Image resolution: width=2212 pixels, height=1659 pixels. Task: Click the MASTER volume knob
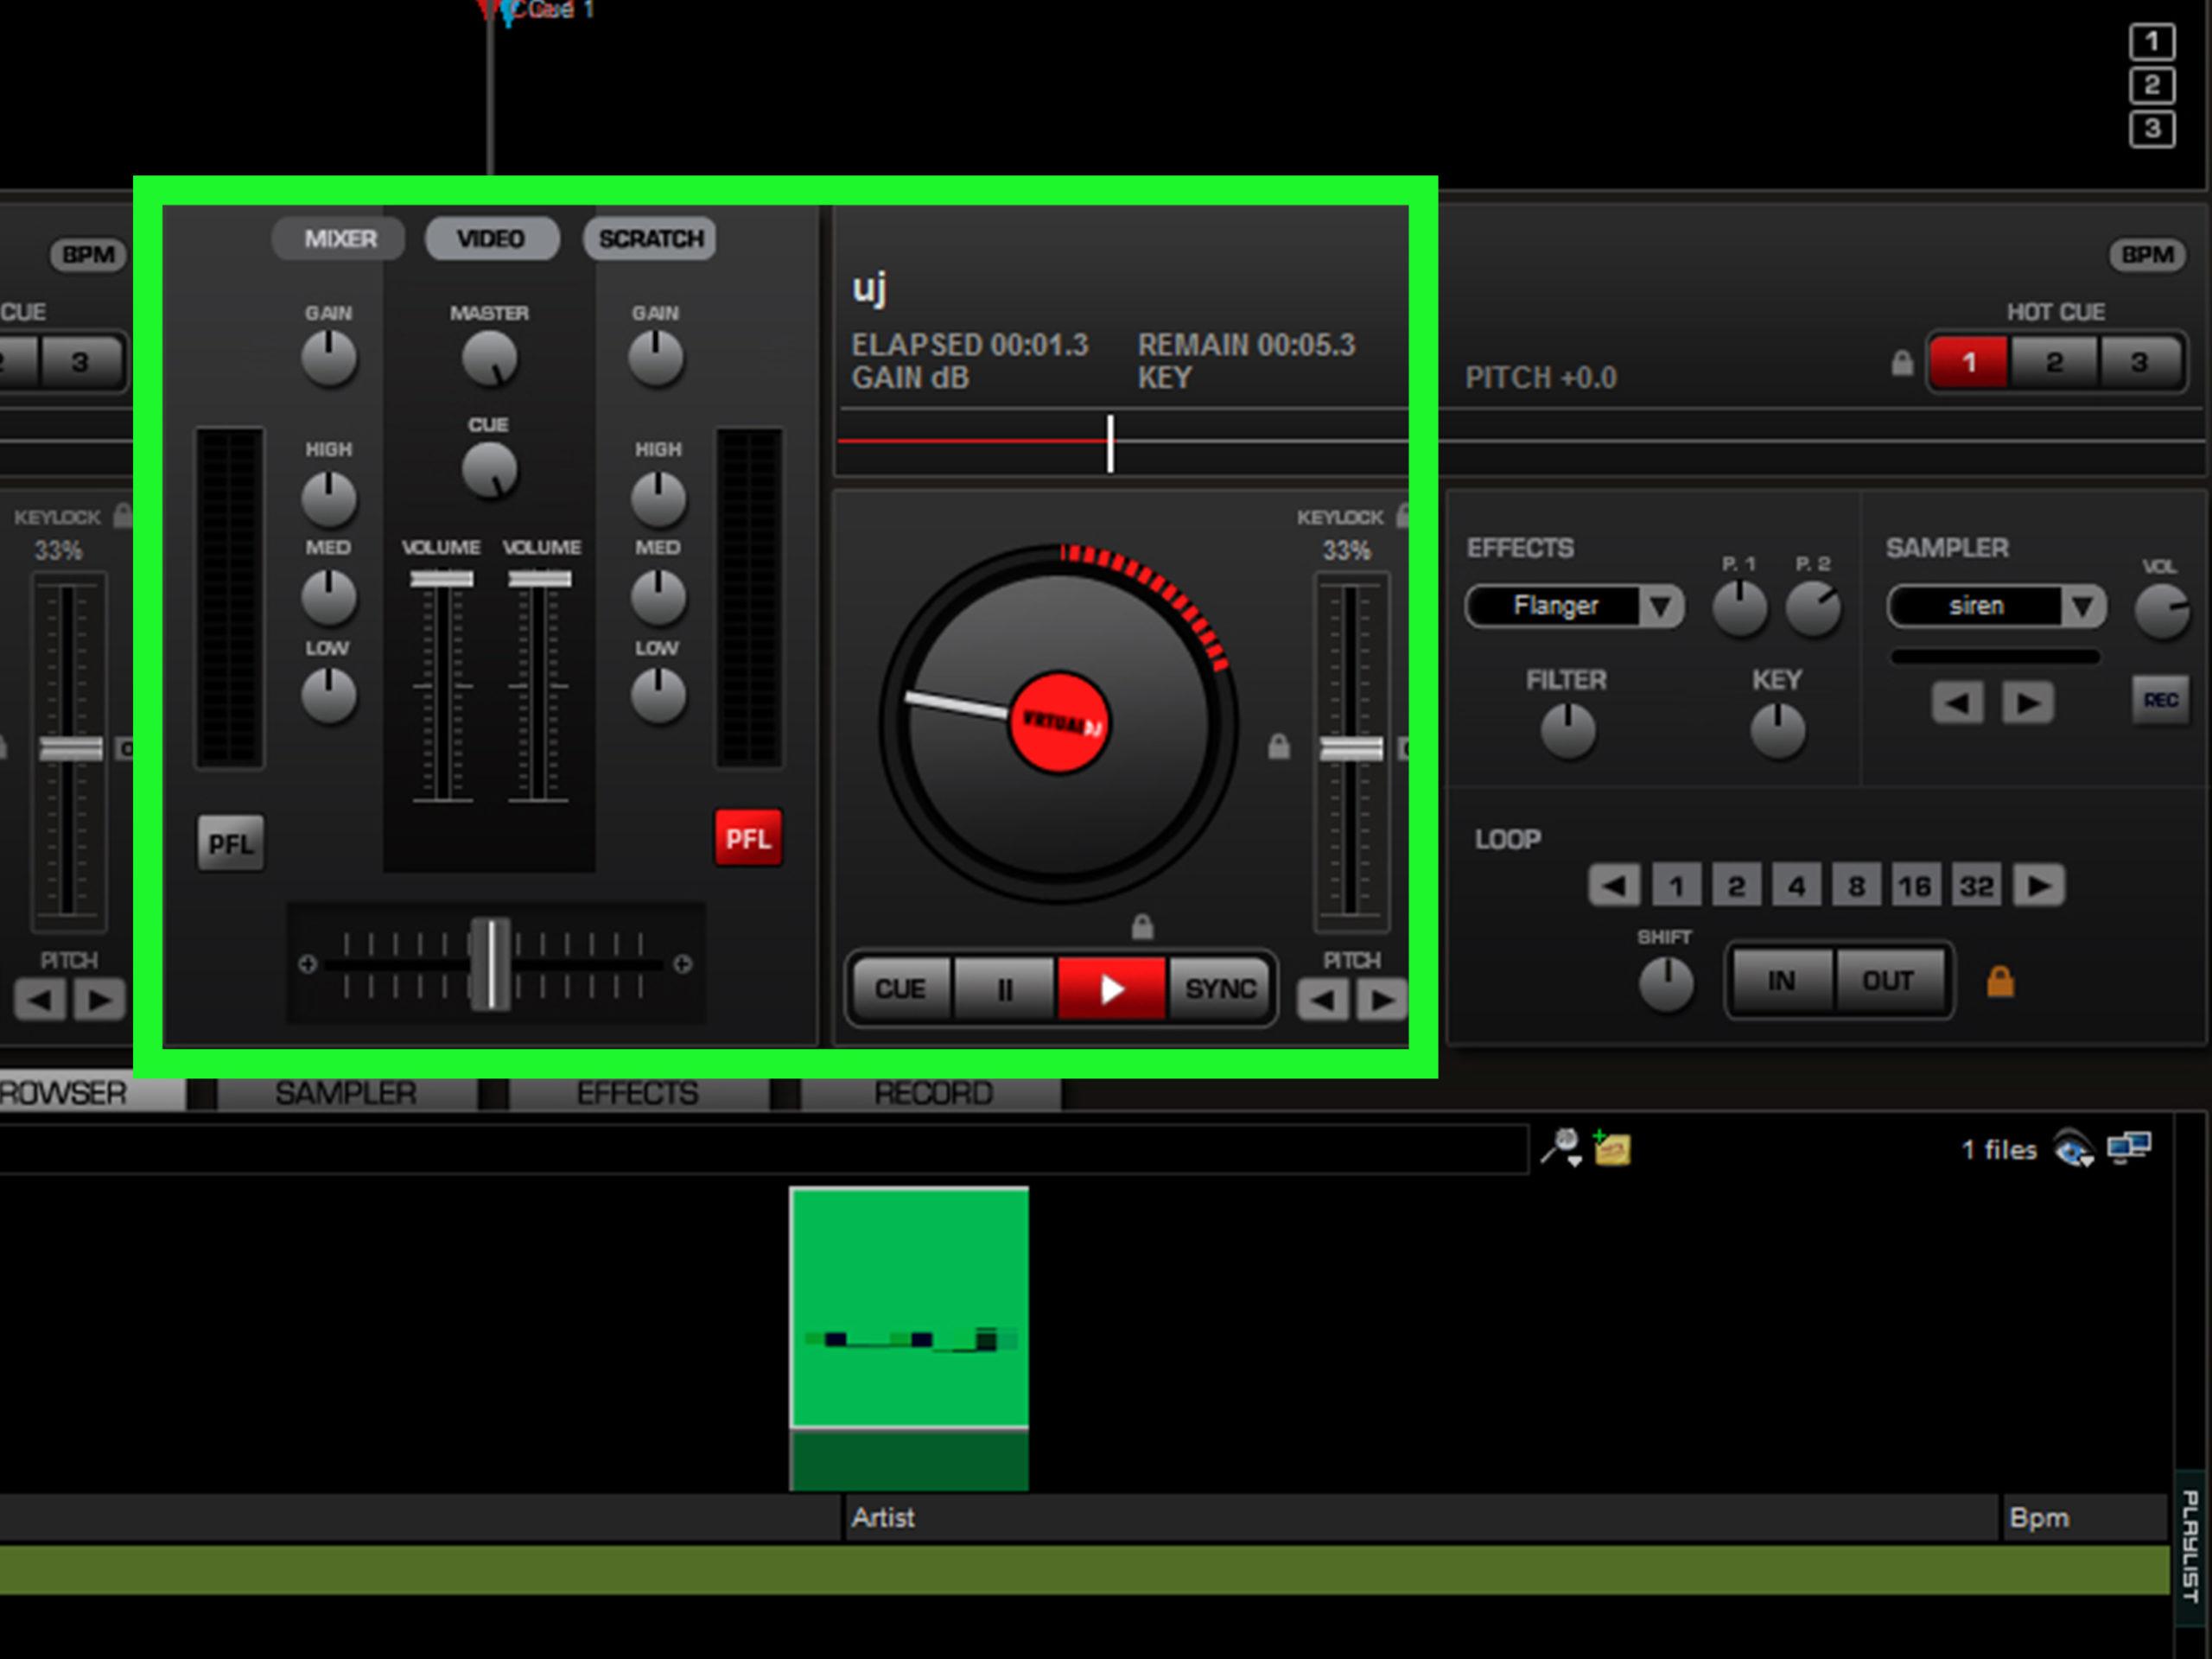(489, 359)
